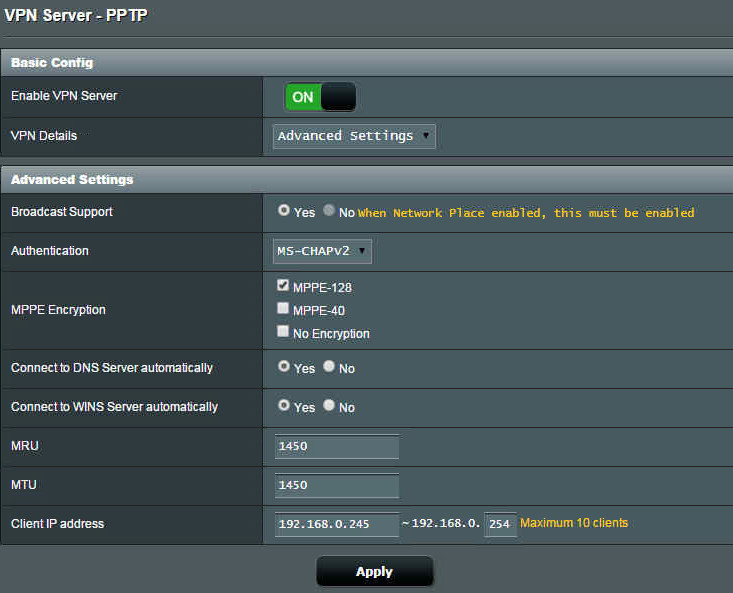Check the No Encryption checkbox
733x593 pixels.
[x=283, y=331]
